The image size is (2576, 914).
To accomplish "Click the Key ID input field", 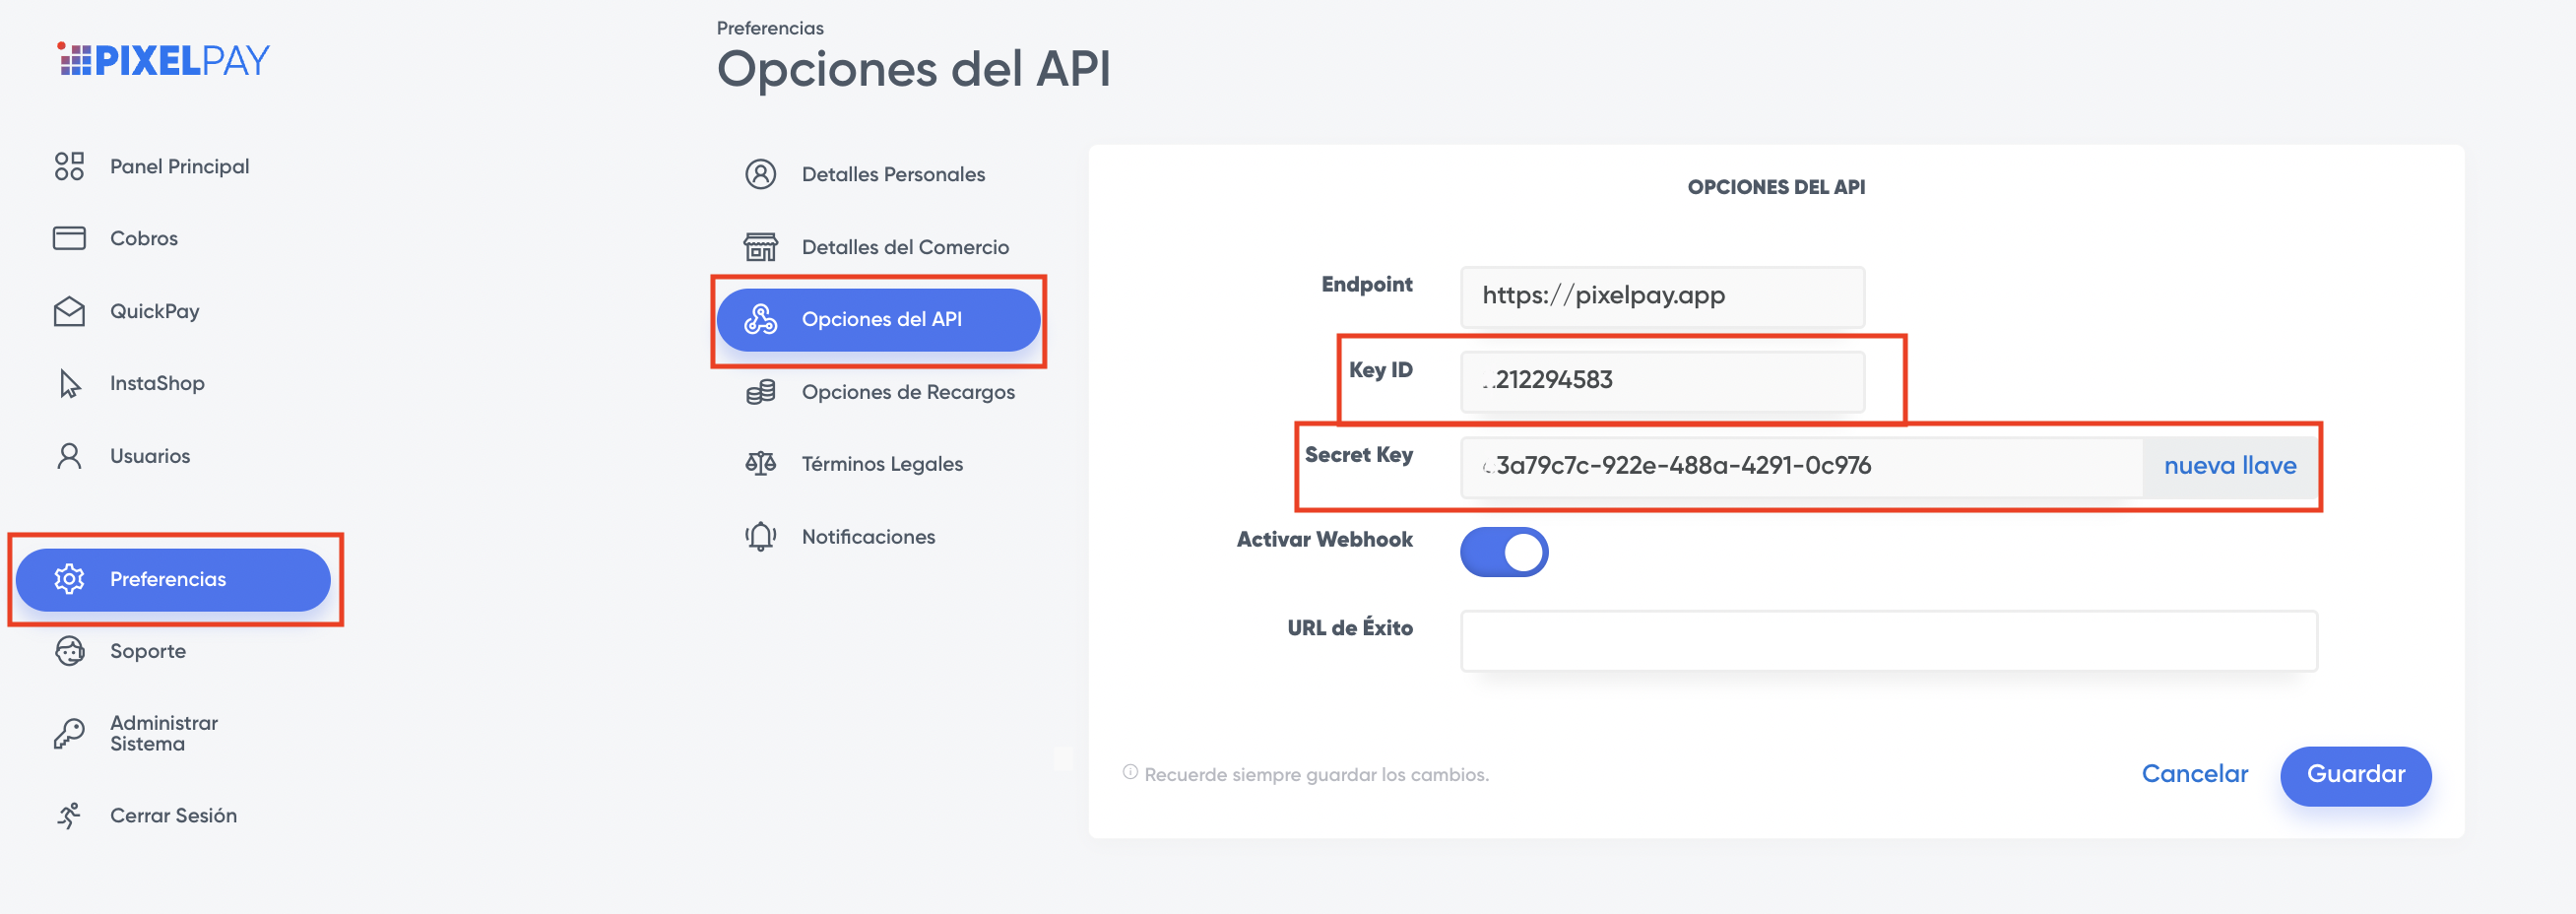I will [1662, 381].
